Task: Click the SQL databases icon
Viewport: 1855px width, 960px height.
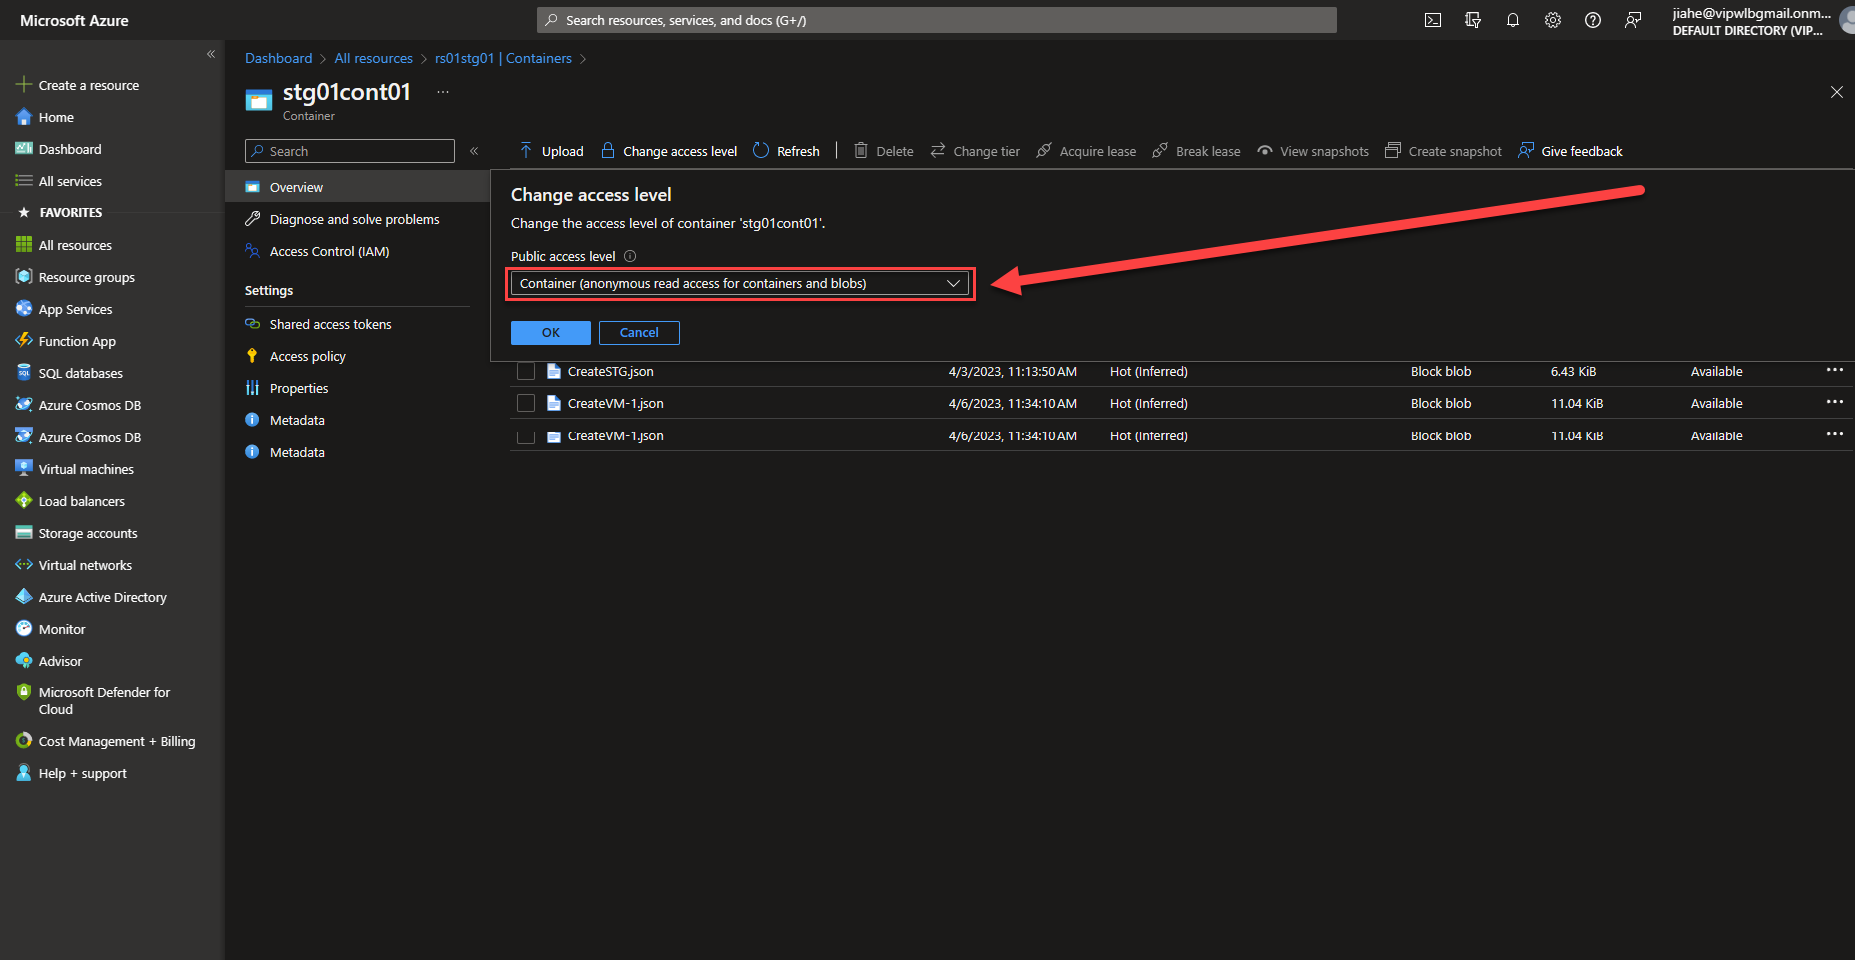Action: 24,373
